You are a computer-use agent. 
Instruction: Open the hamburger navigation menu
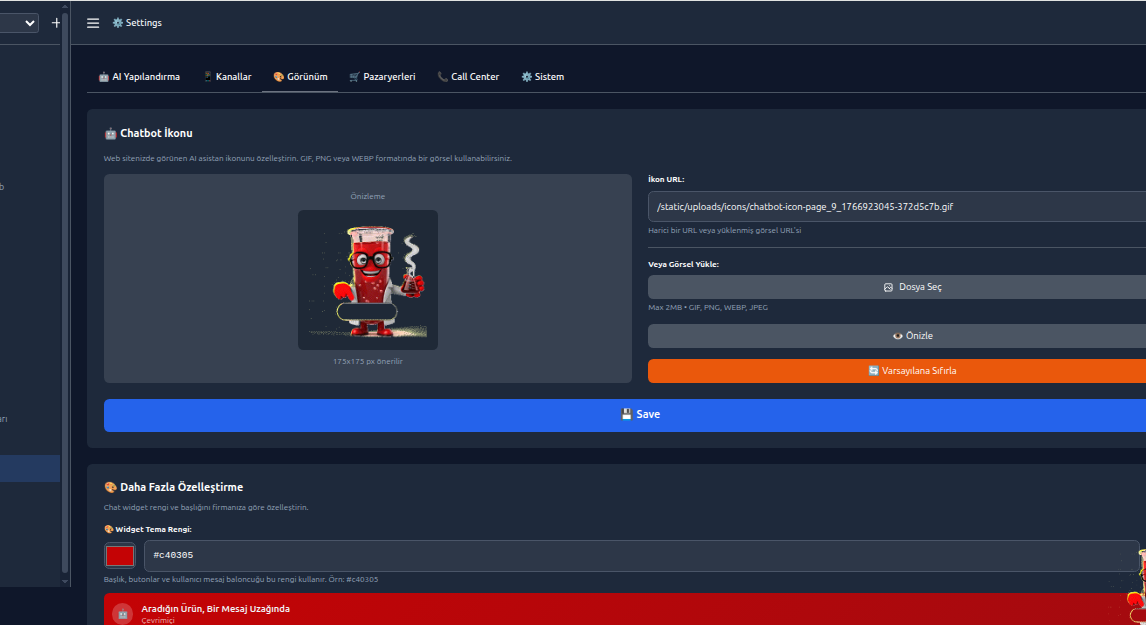[x=92, y=22]
